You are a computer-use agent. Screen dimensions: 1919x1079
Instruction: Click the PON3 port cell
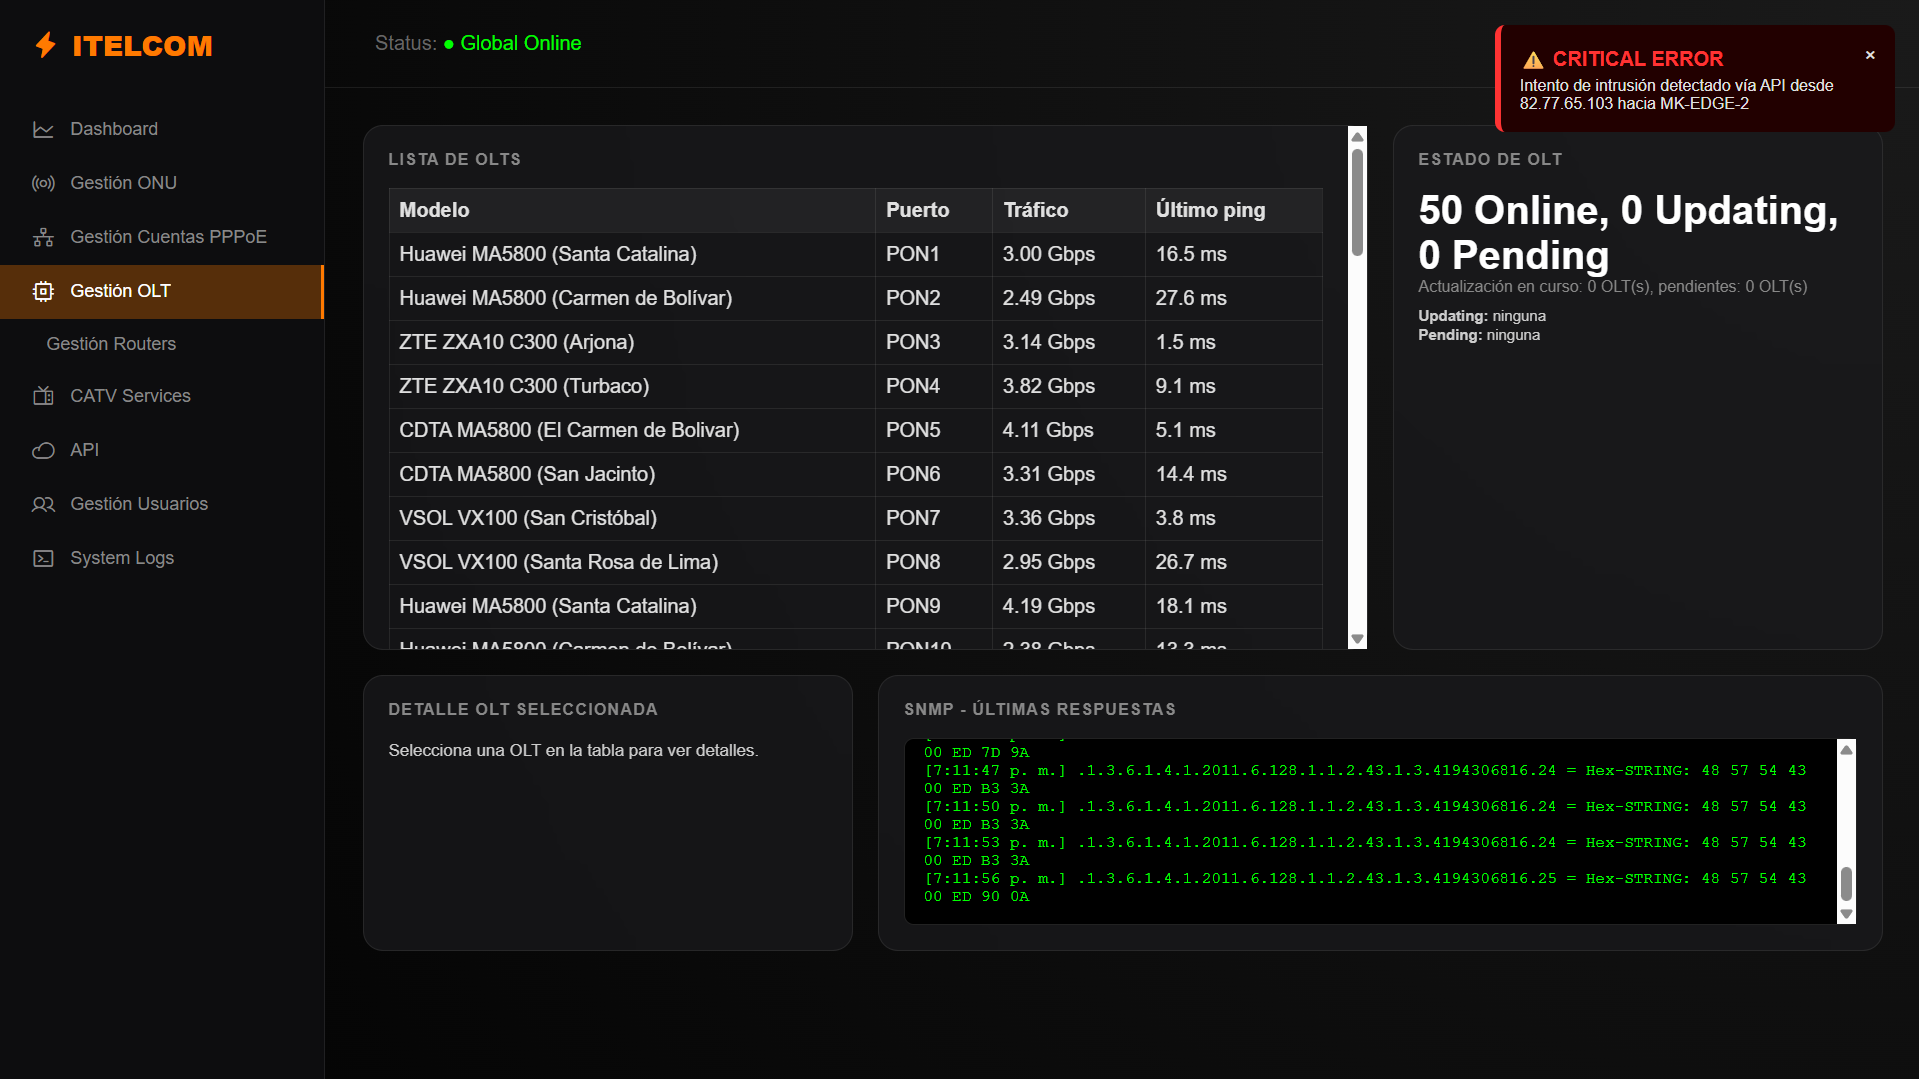[934, 342]
